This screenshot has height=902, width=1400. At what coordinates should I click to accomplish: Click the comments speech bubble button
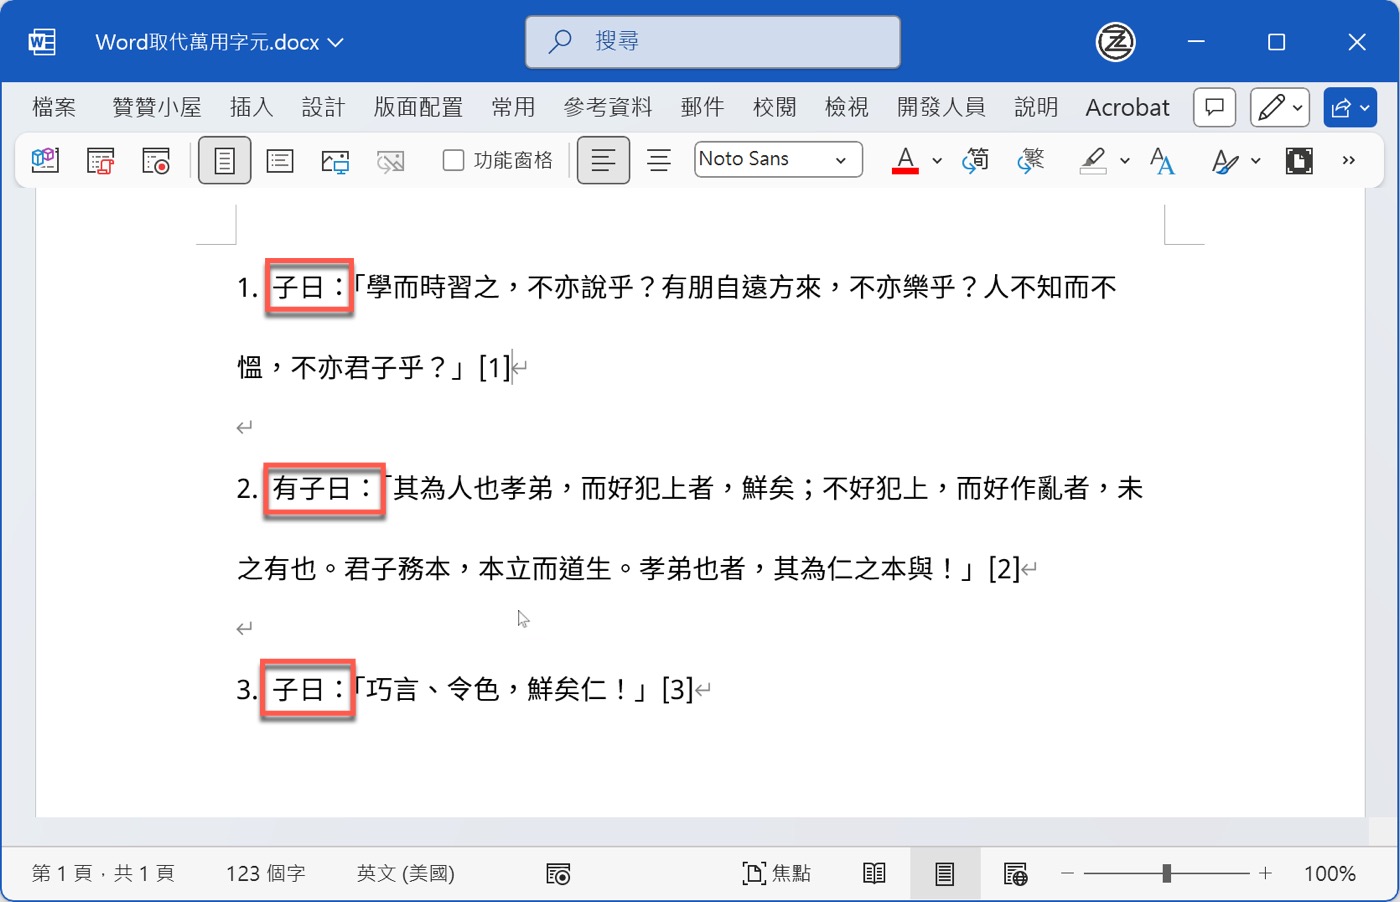click(1215, 107)
